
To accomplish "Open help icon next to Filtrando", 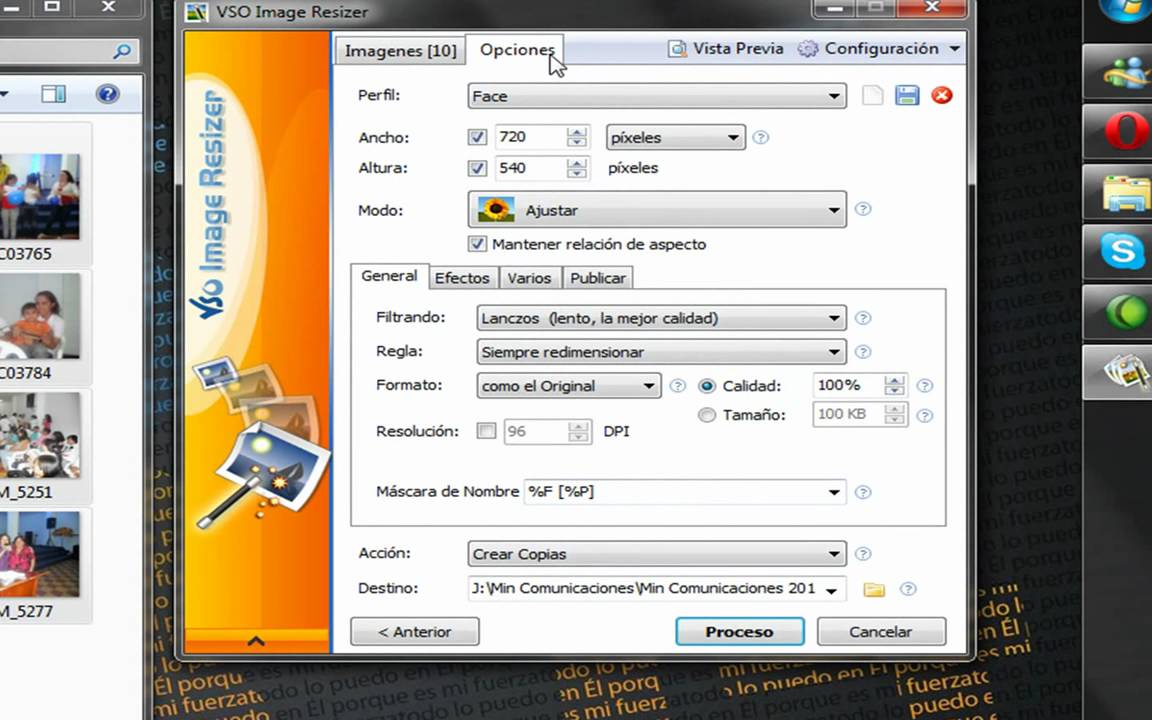I will tap(863, 318).
